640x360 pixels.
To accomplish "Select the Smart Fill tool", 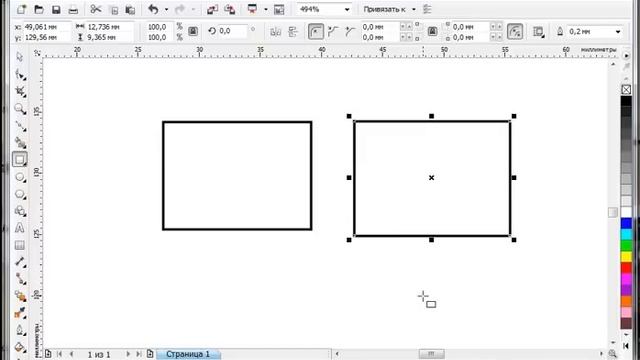I will coord(20,142).
